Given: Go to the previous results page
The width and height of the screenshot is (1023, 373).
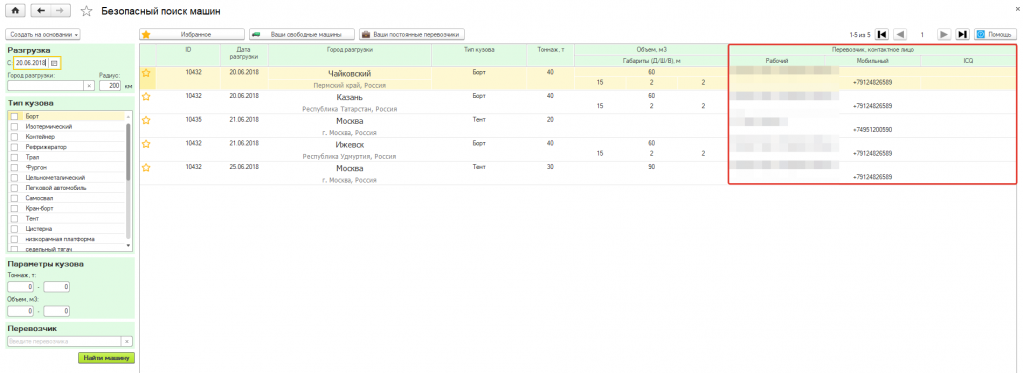Looking at the screenshot, I should pyautogui.click(x=900, y=34).
